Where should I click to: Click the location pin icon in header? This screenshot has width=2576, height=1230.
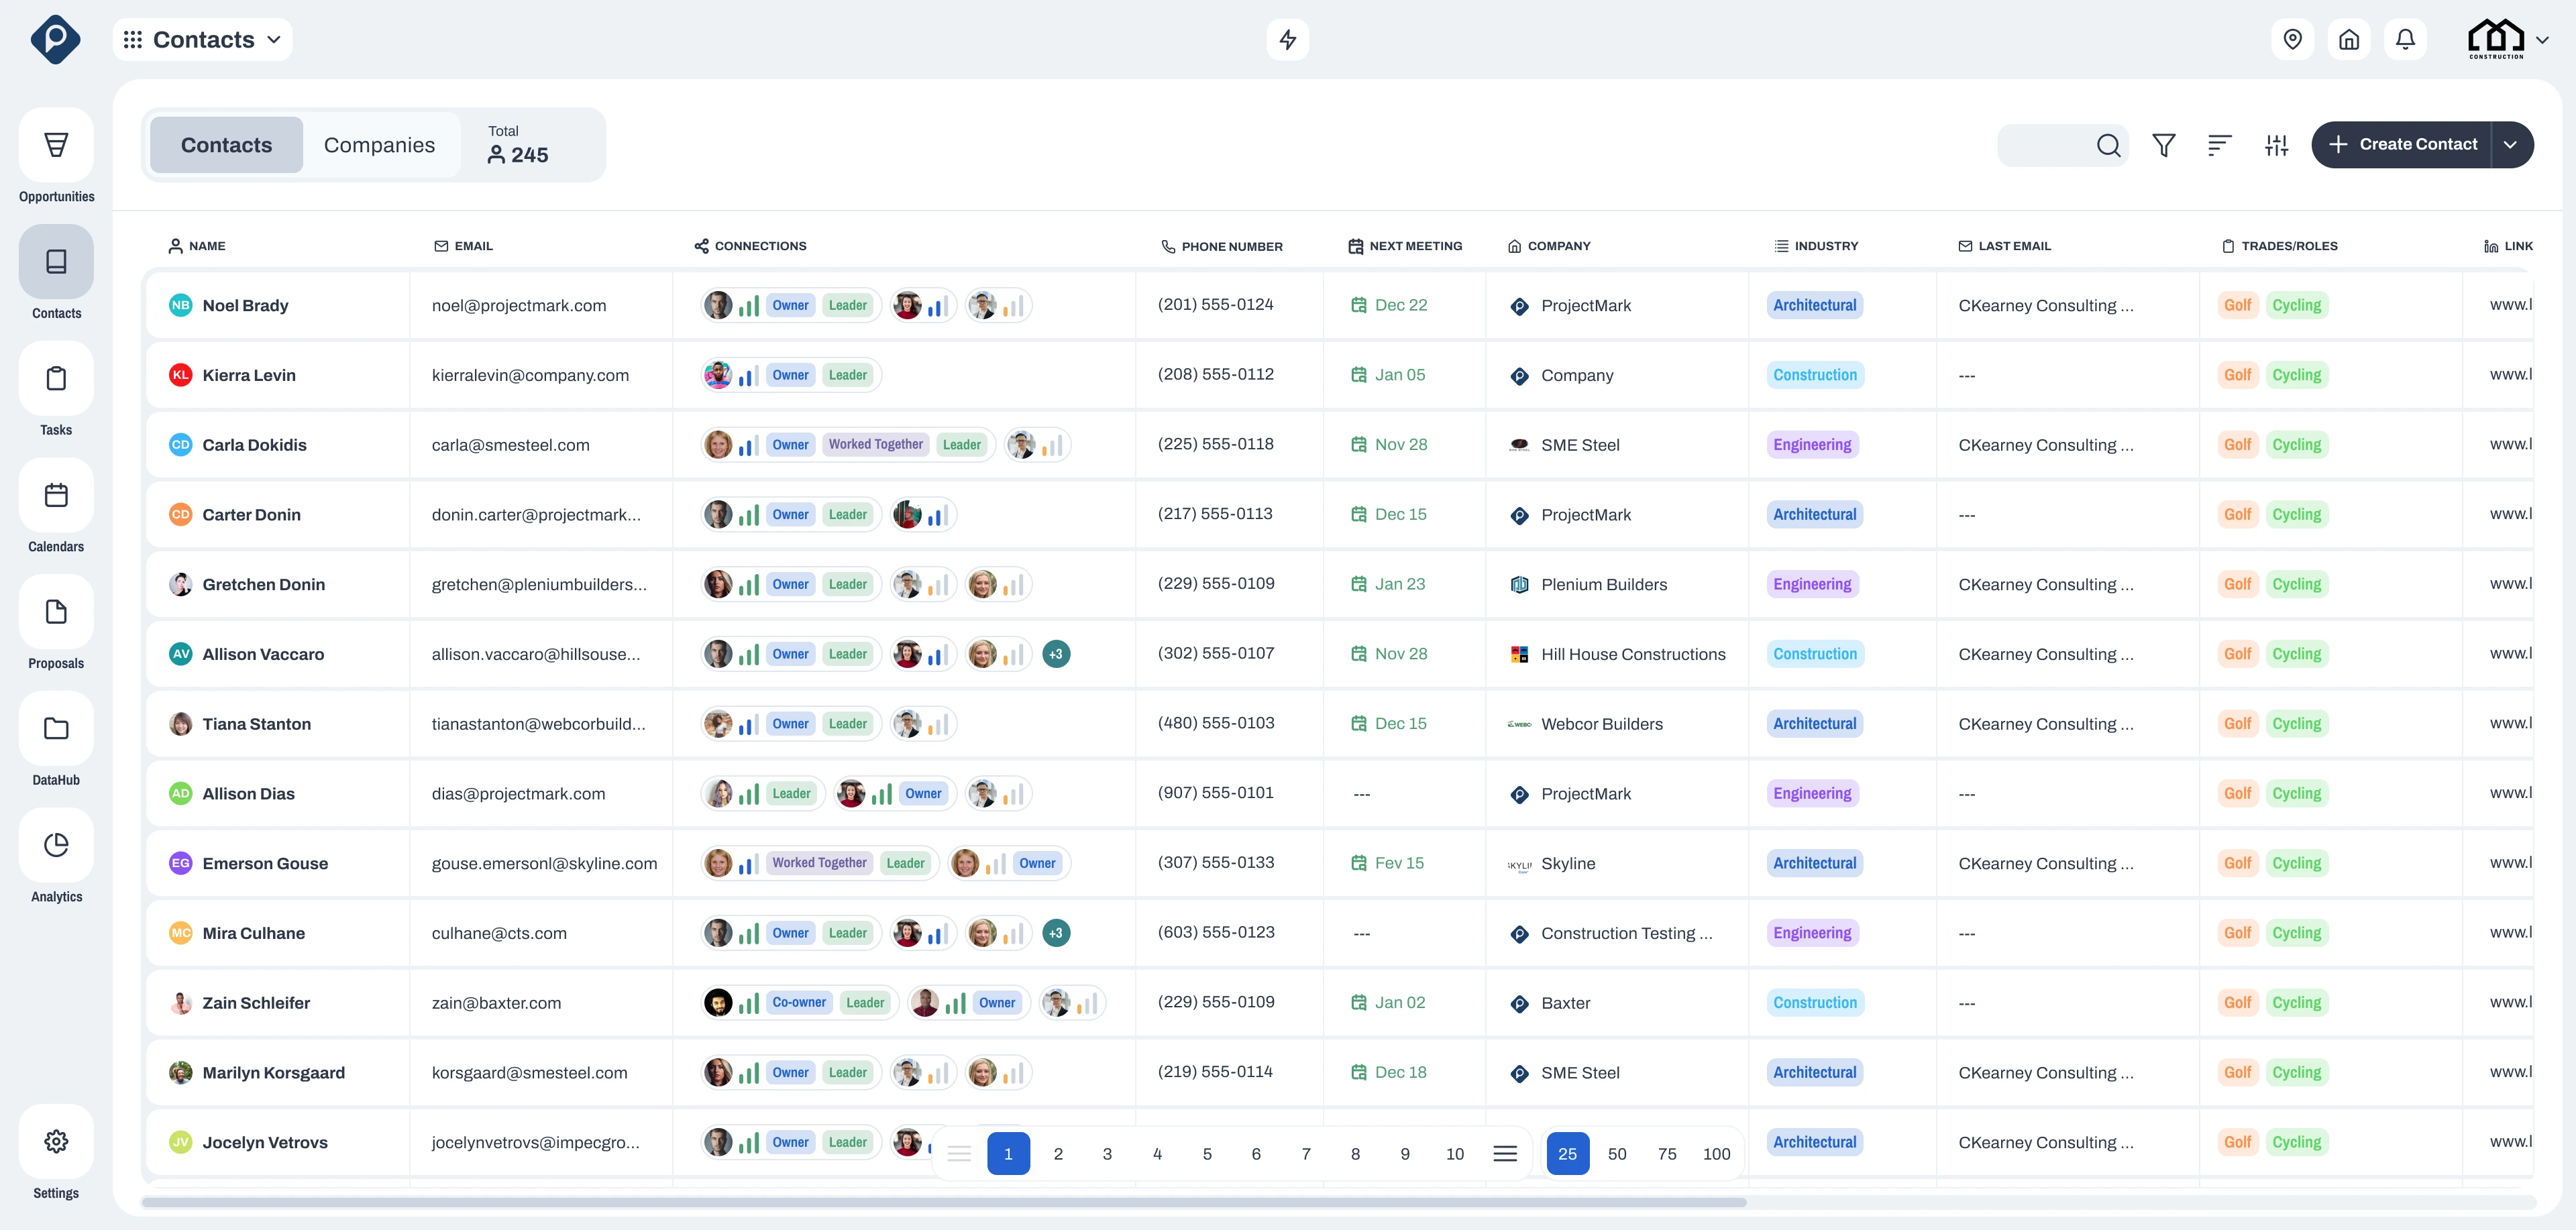pyautogui.click(x=2293, y=40)
